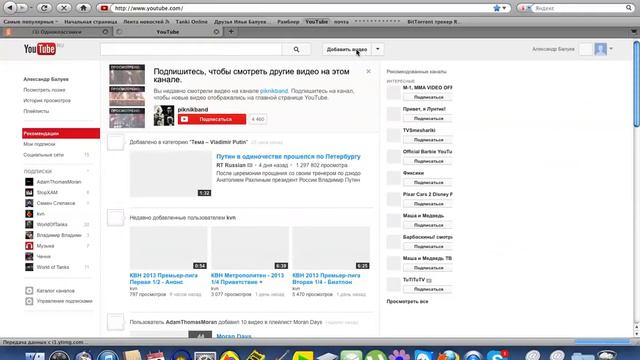Run search with the magnifier button
The width and height of the screenshot is (640, 360).
coord(296,49)
